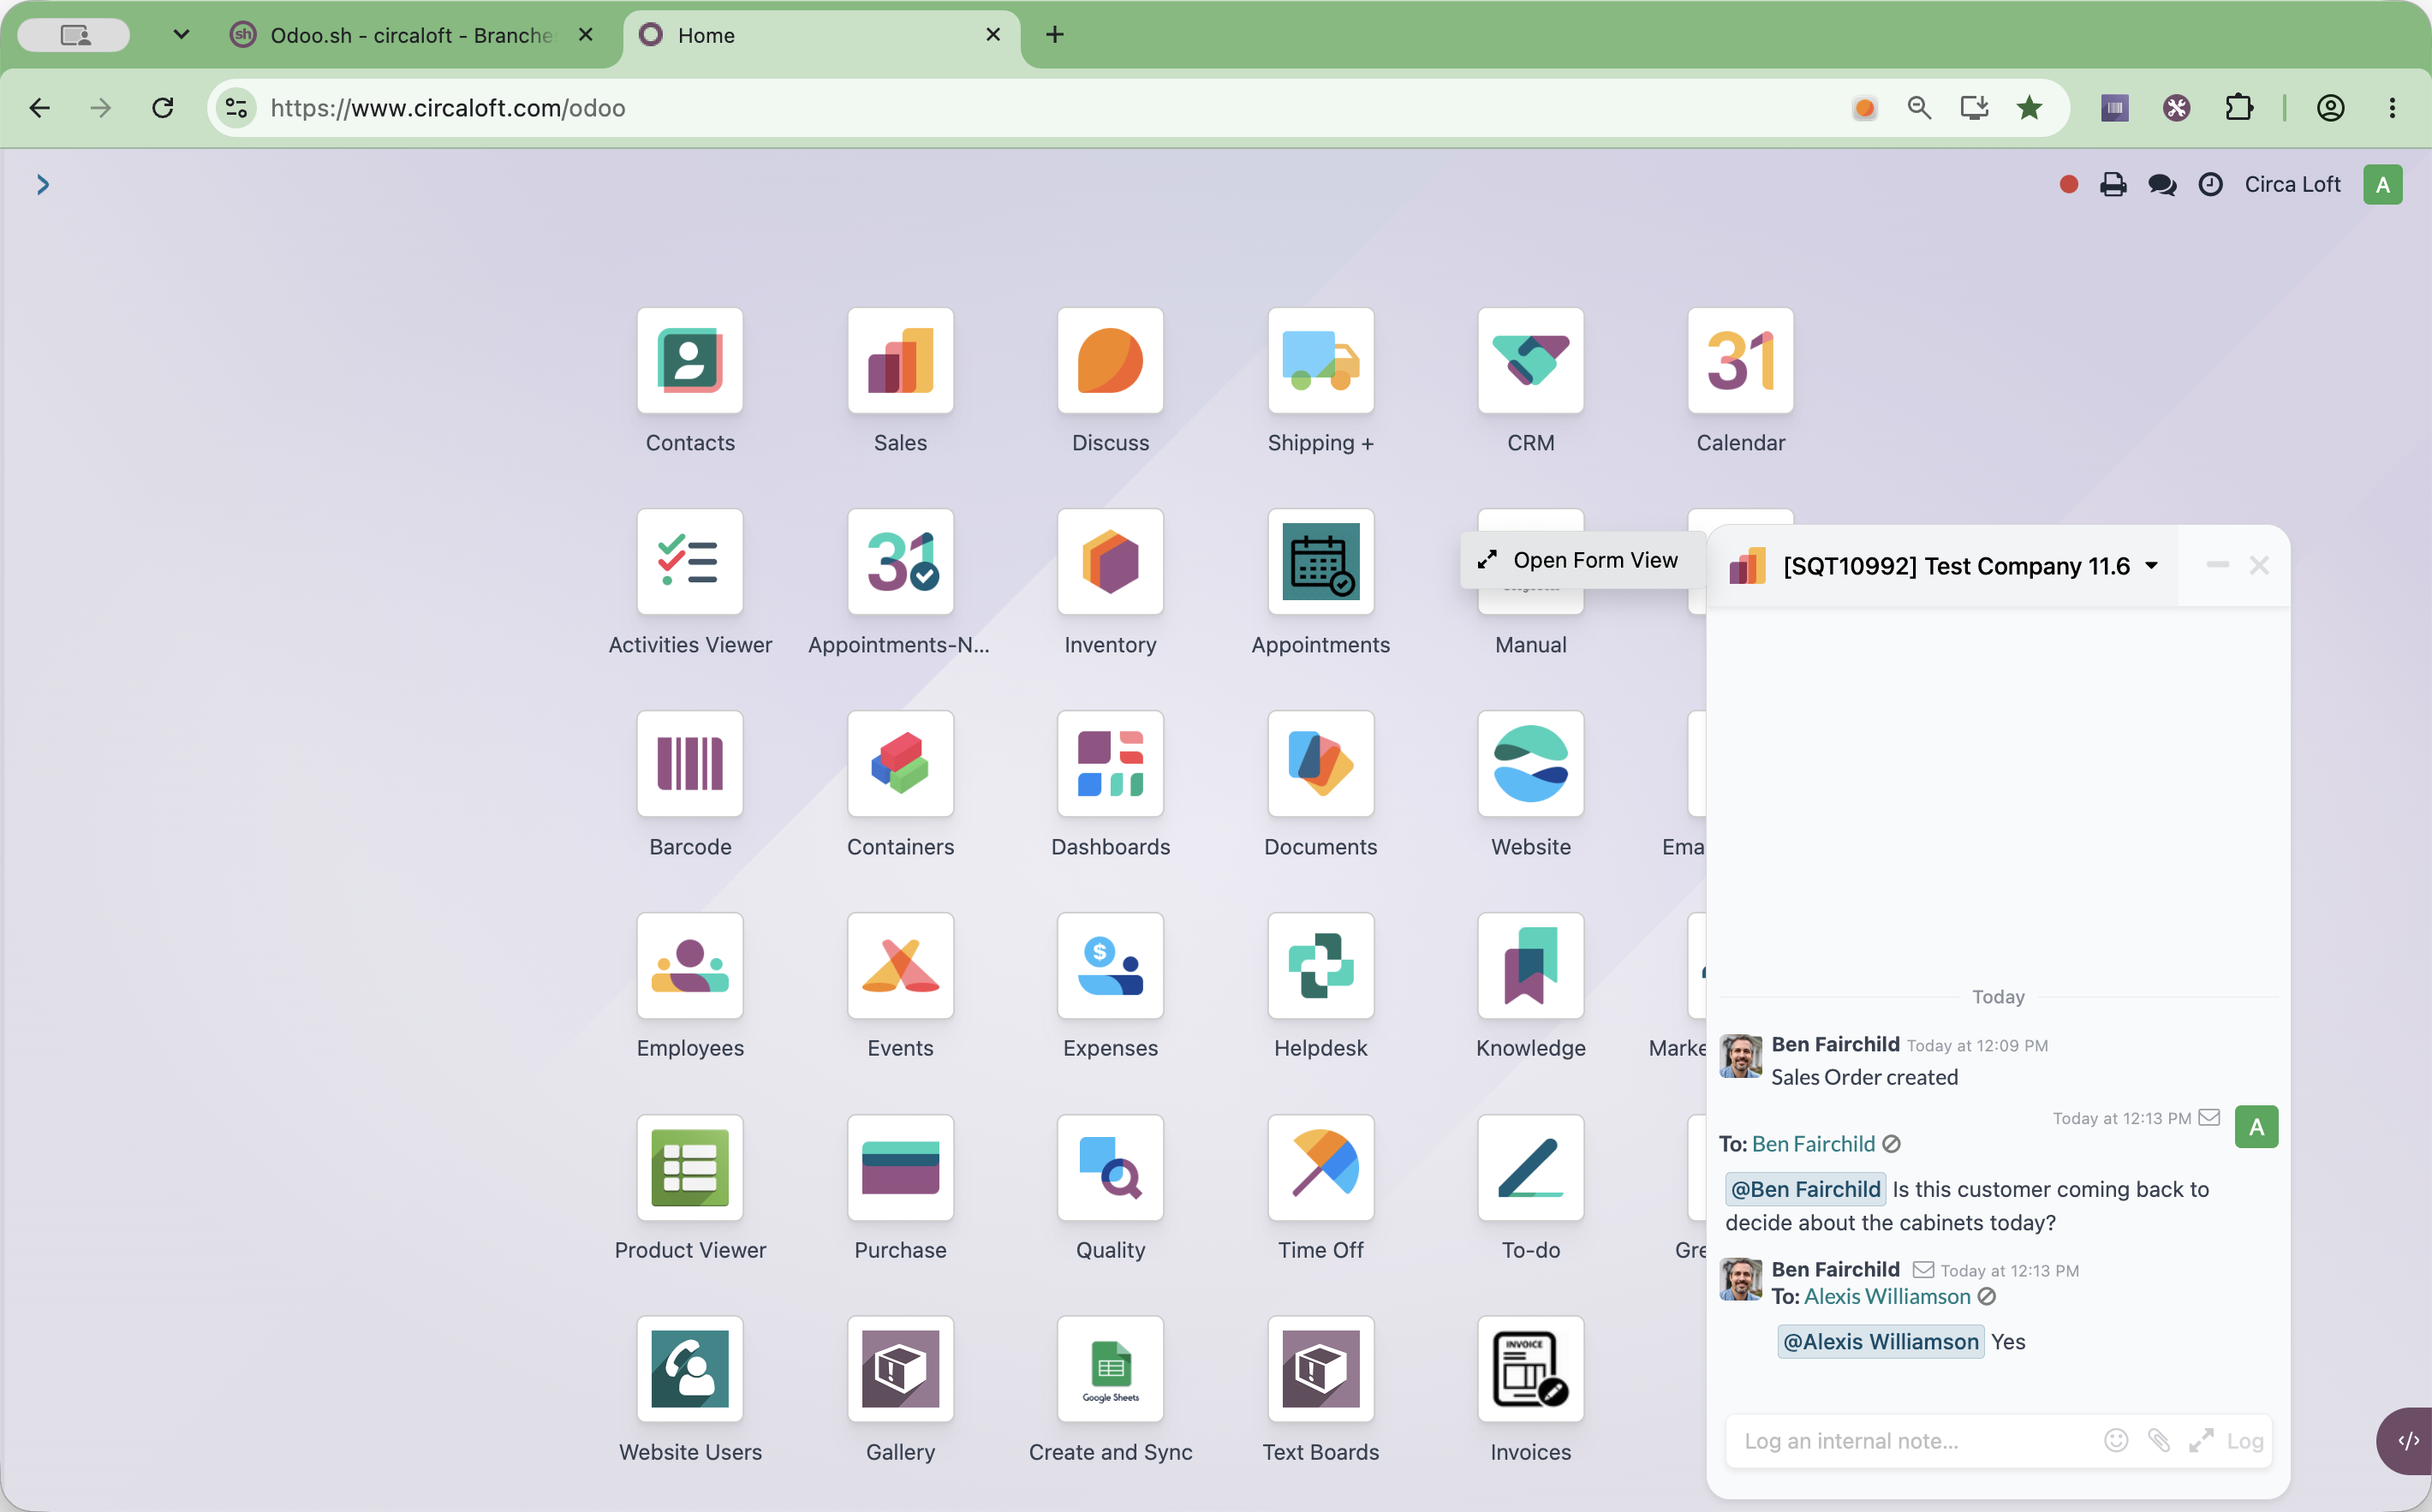
Task: Reload the current page
Action: pos(163,108)
